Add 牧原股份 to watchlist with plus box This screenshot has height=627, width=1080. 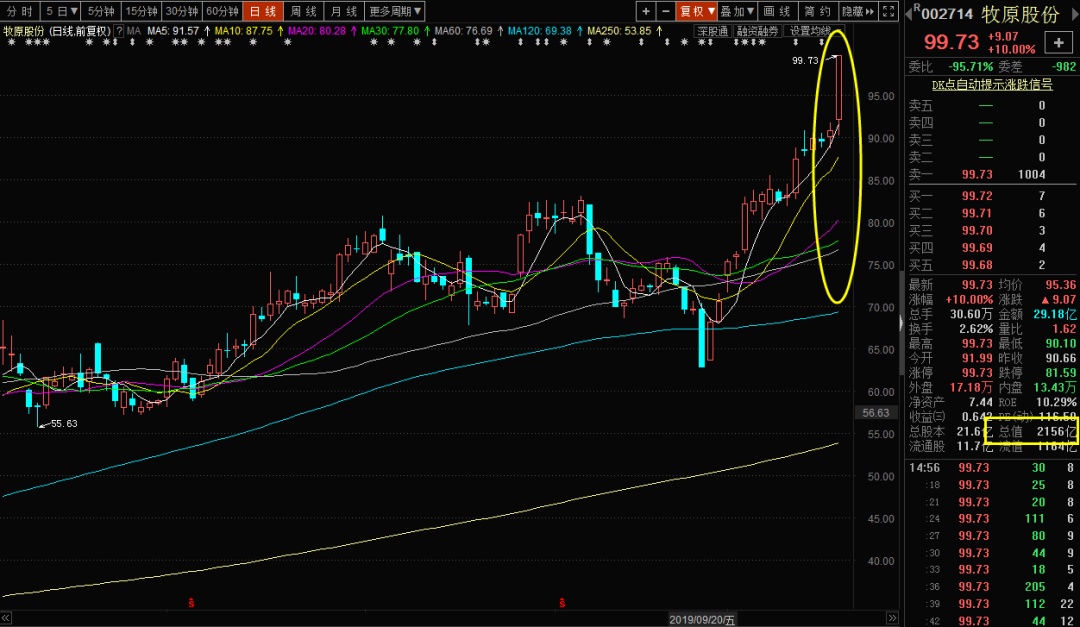pos(1059,43)
